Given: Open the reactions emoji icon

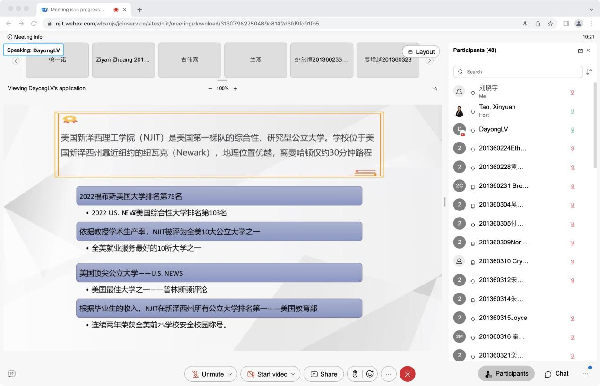Looking at the screenshot, I should 370,374.
